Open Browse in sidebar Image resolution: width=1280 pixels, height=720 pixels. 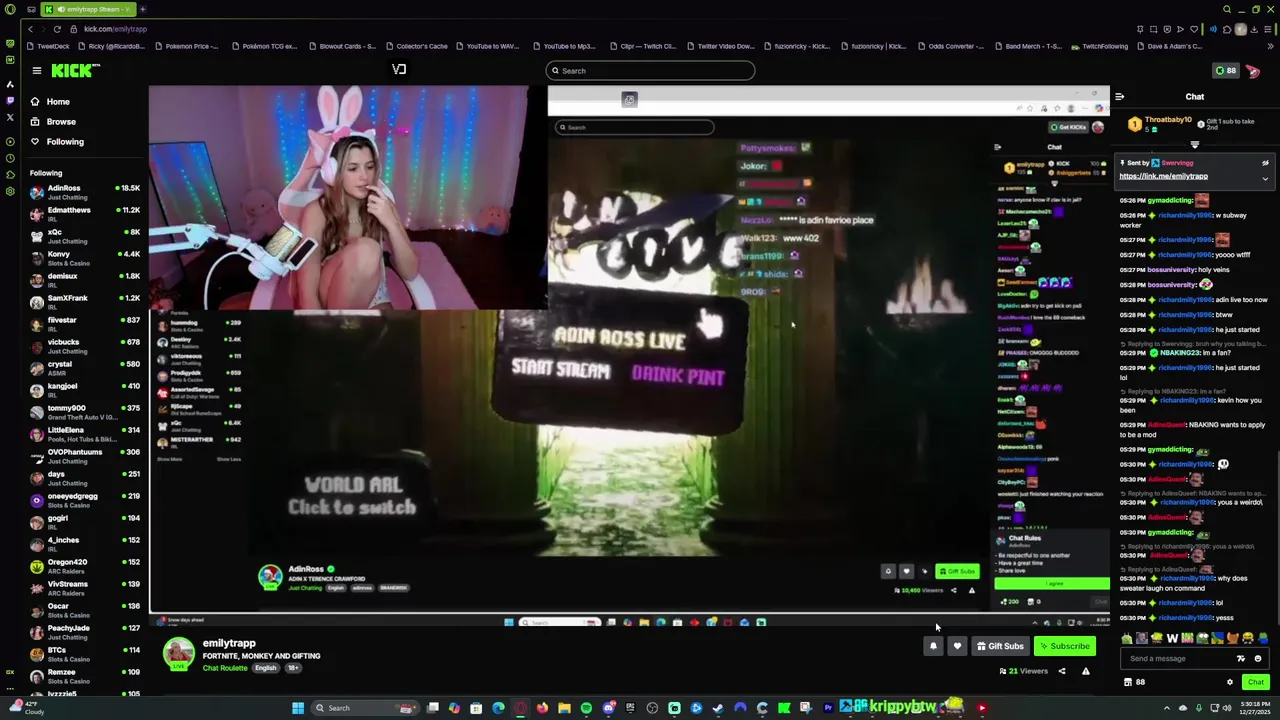[x=60, y=121]
